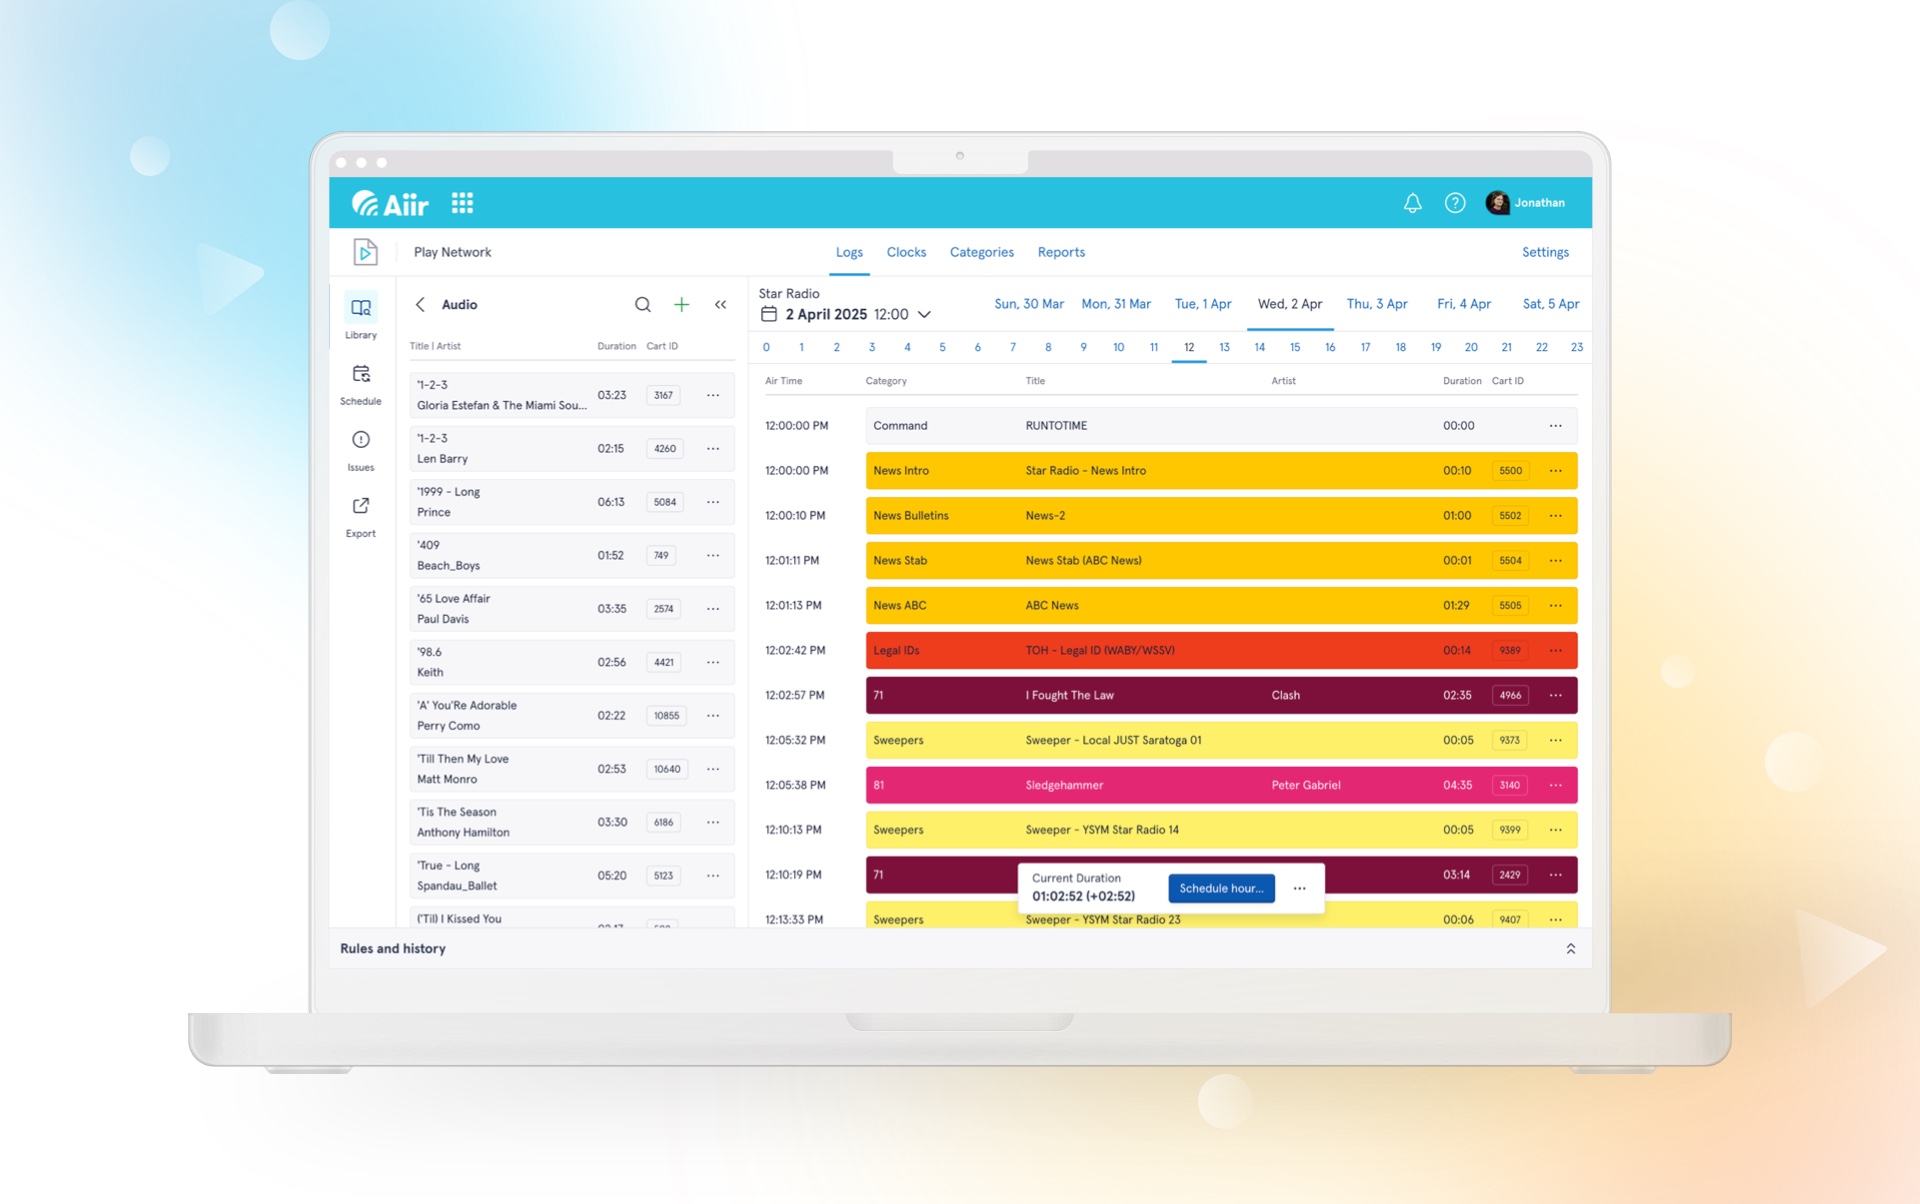Open options for Perry Como track
The image size is (1920, 1204).
point(713,715)
